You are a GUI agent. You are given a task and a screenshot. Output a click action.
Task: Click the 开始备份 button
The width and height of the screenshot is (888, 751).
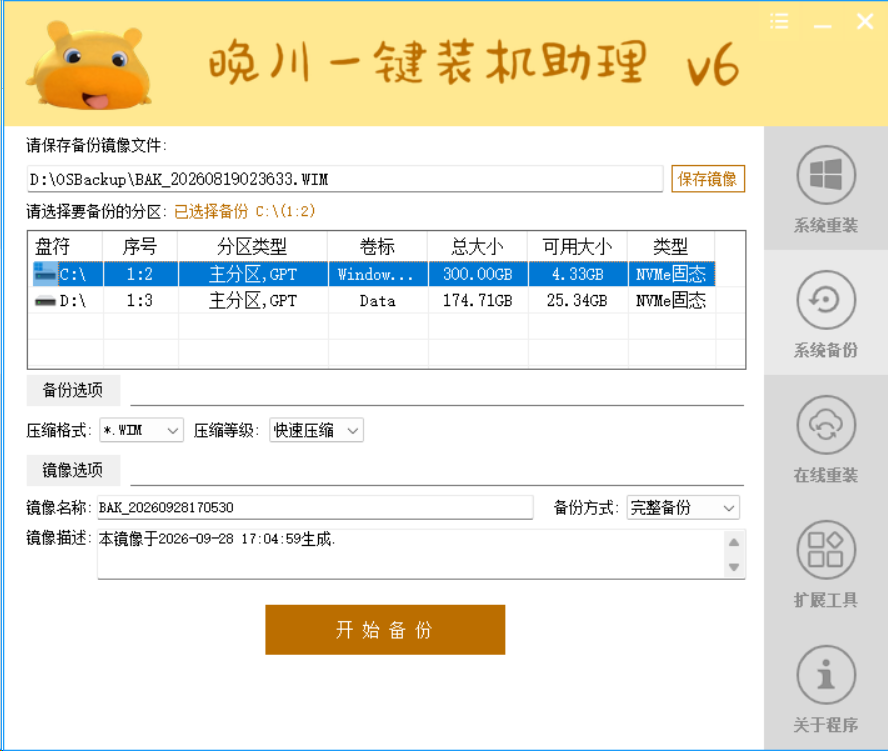point(385,630)
